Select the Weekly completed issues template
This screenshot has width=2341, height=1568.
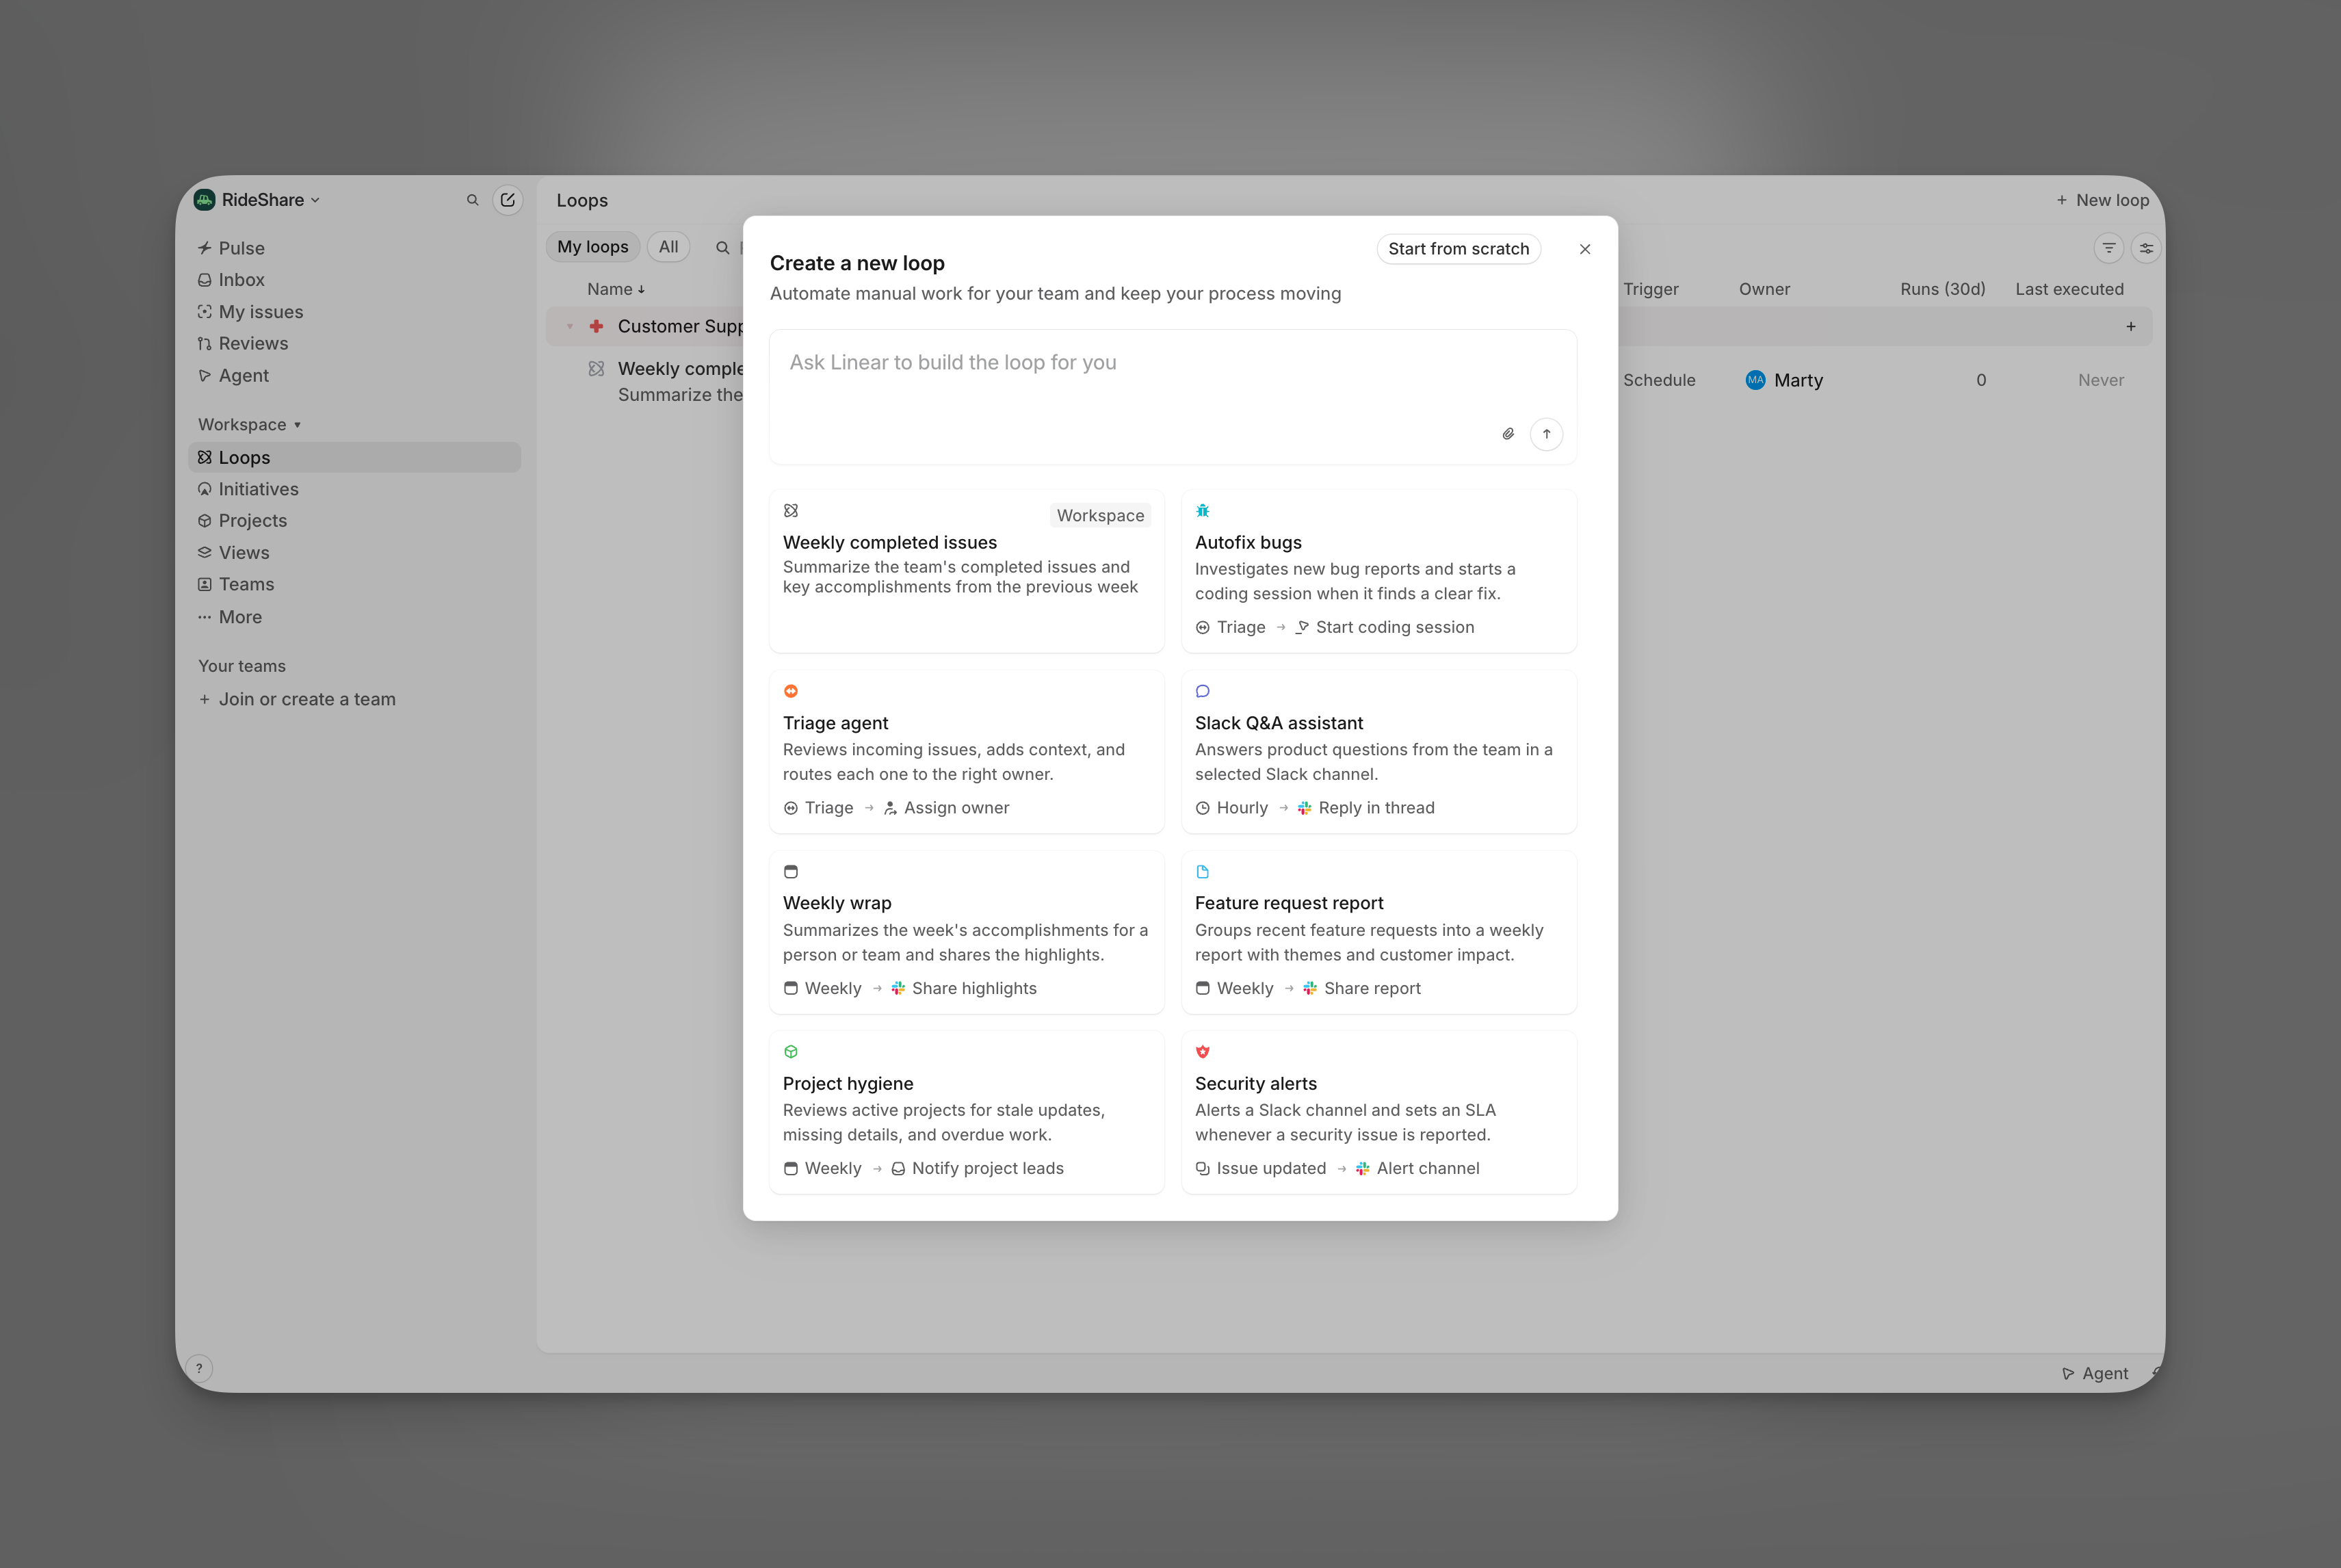click(967, 571)
